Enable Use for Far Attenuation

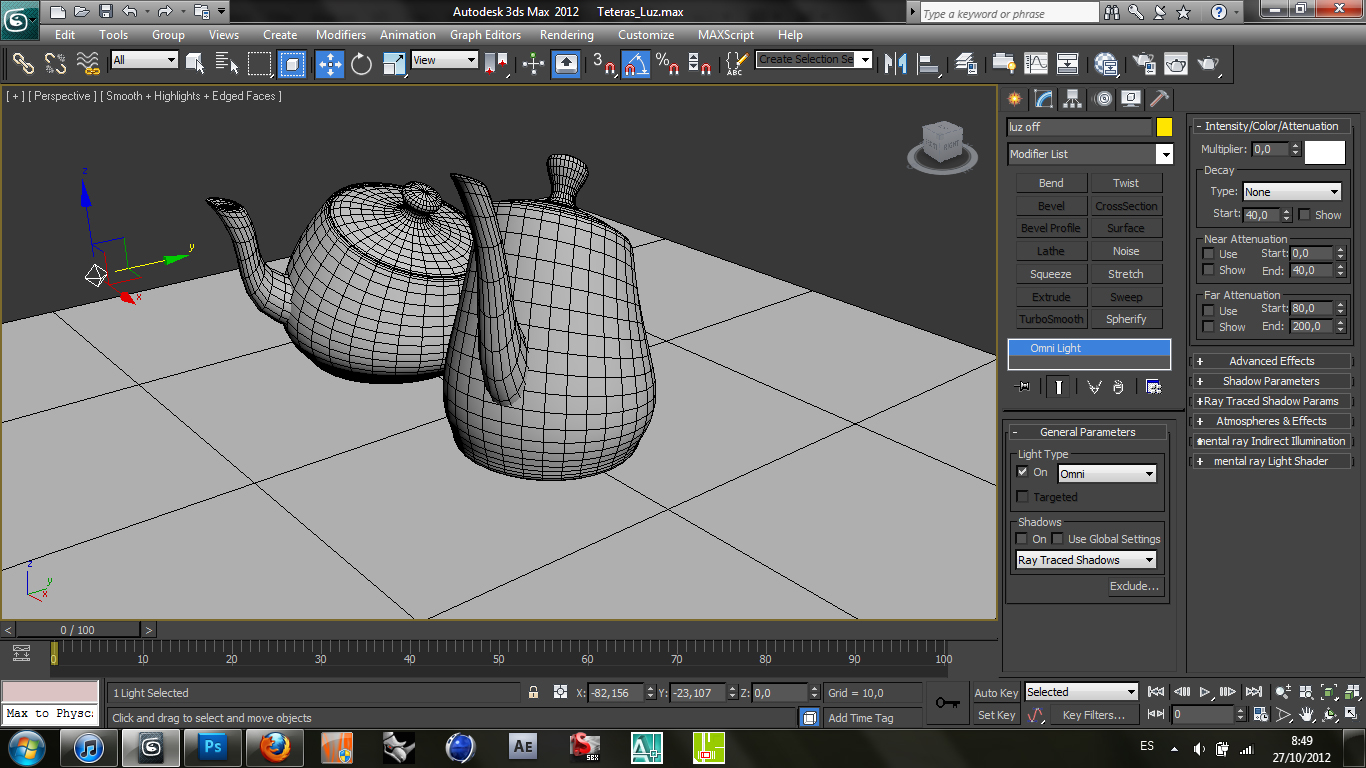pyautogui.click(x=1209, y=311)
